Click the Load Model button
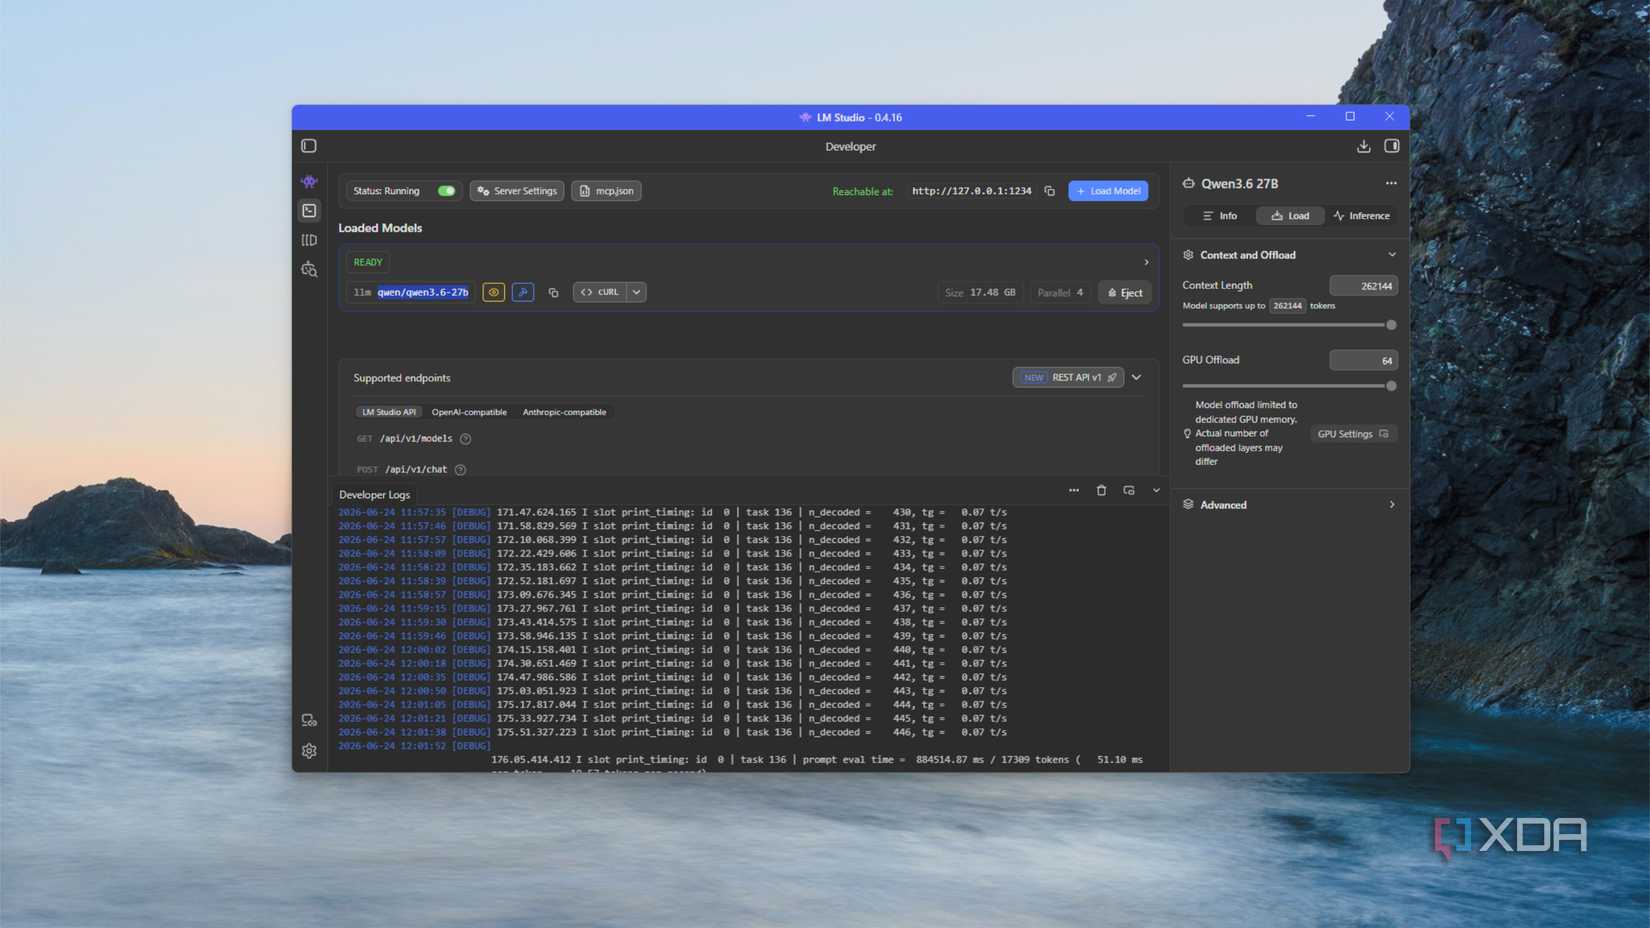The width and height of the screenshot is (1650, 928). coord(1108,191)
